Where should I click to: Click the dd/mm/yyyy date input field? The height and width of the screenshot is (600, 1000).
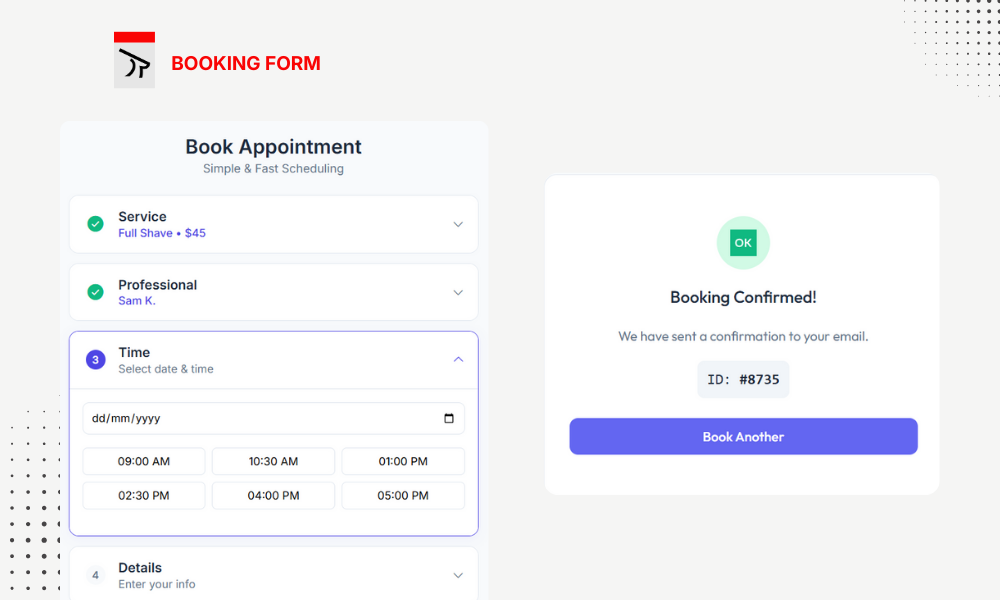coord(250,418)
